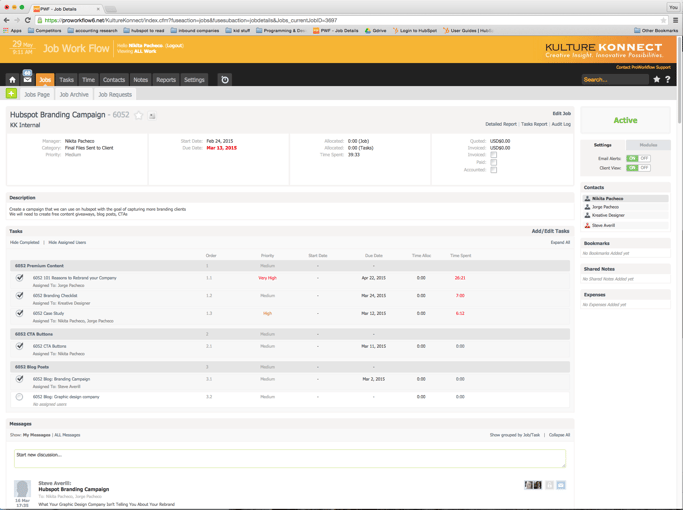The image size is (683, 510).
Task: Open the Competitors bookmarks folder
Action: point(44,30)
